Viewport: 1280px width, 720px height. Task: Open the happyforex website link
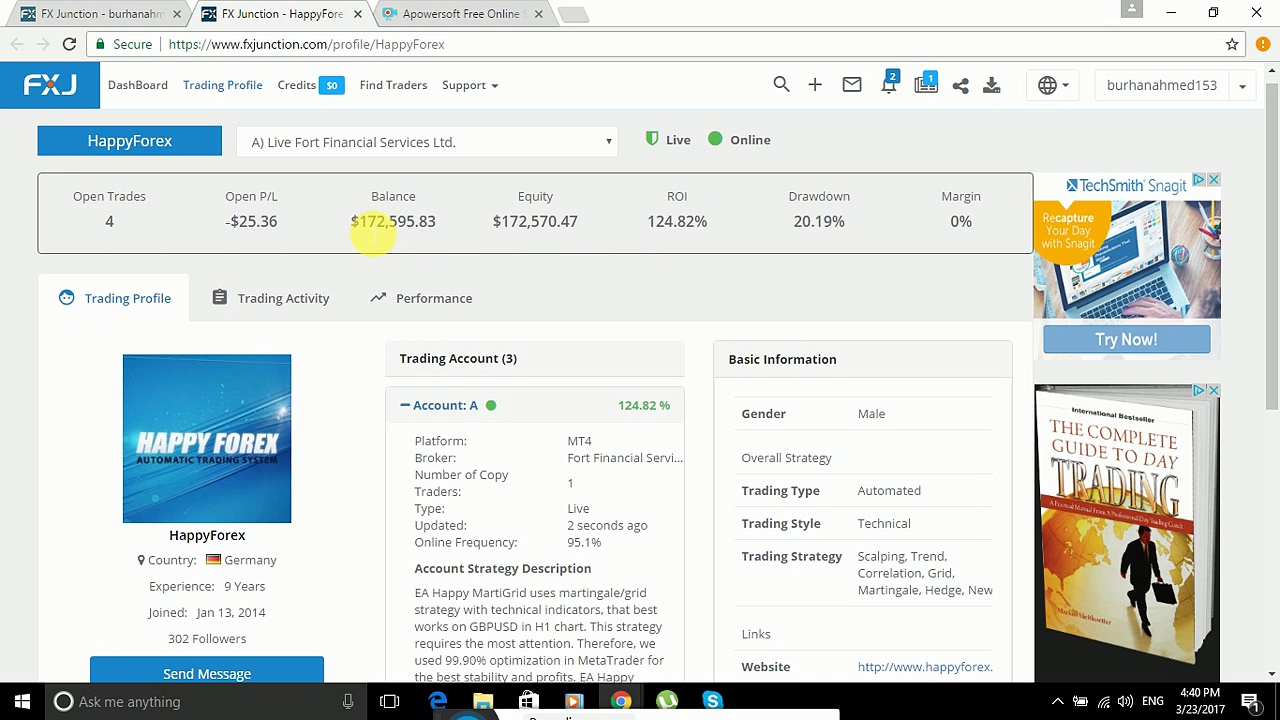click(x=925, y=667)
